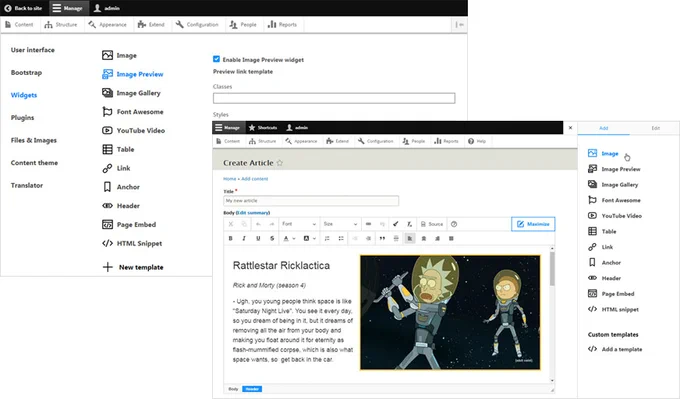Open Table widget settings
The width and height of the screenshot is (680, 399).
click(x=118, y=149)
